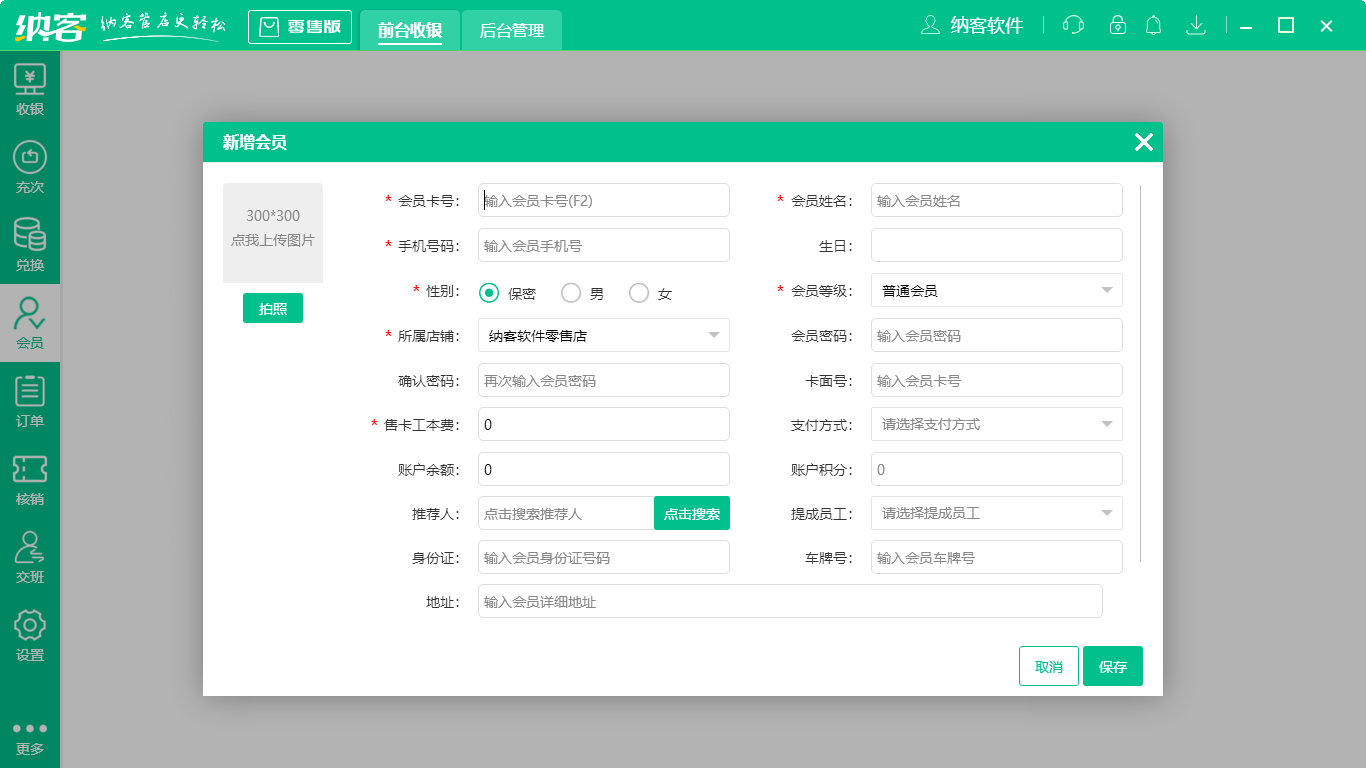The width and height of the screenshot is (1366, 768).
Task: Click the 拍照 photo button
Action: tap(272, 308)
